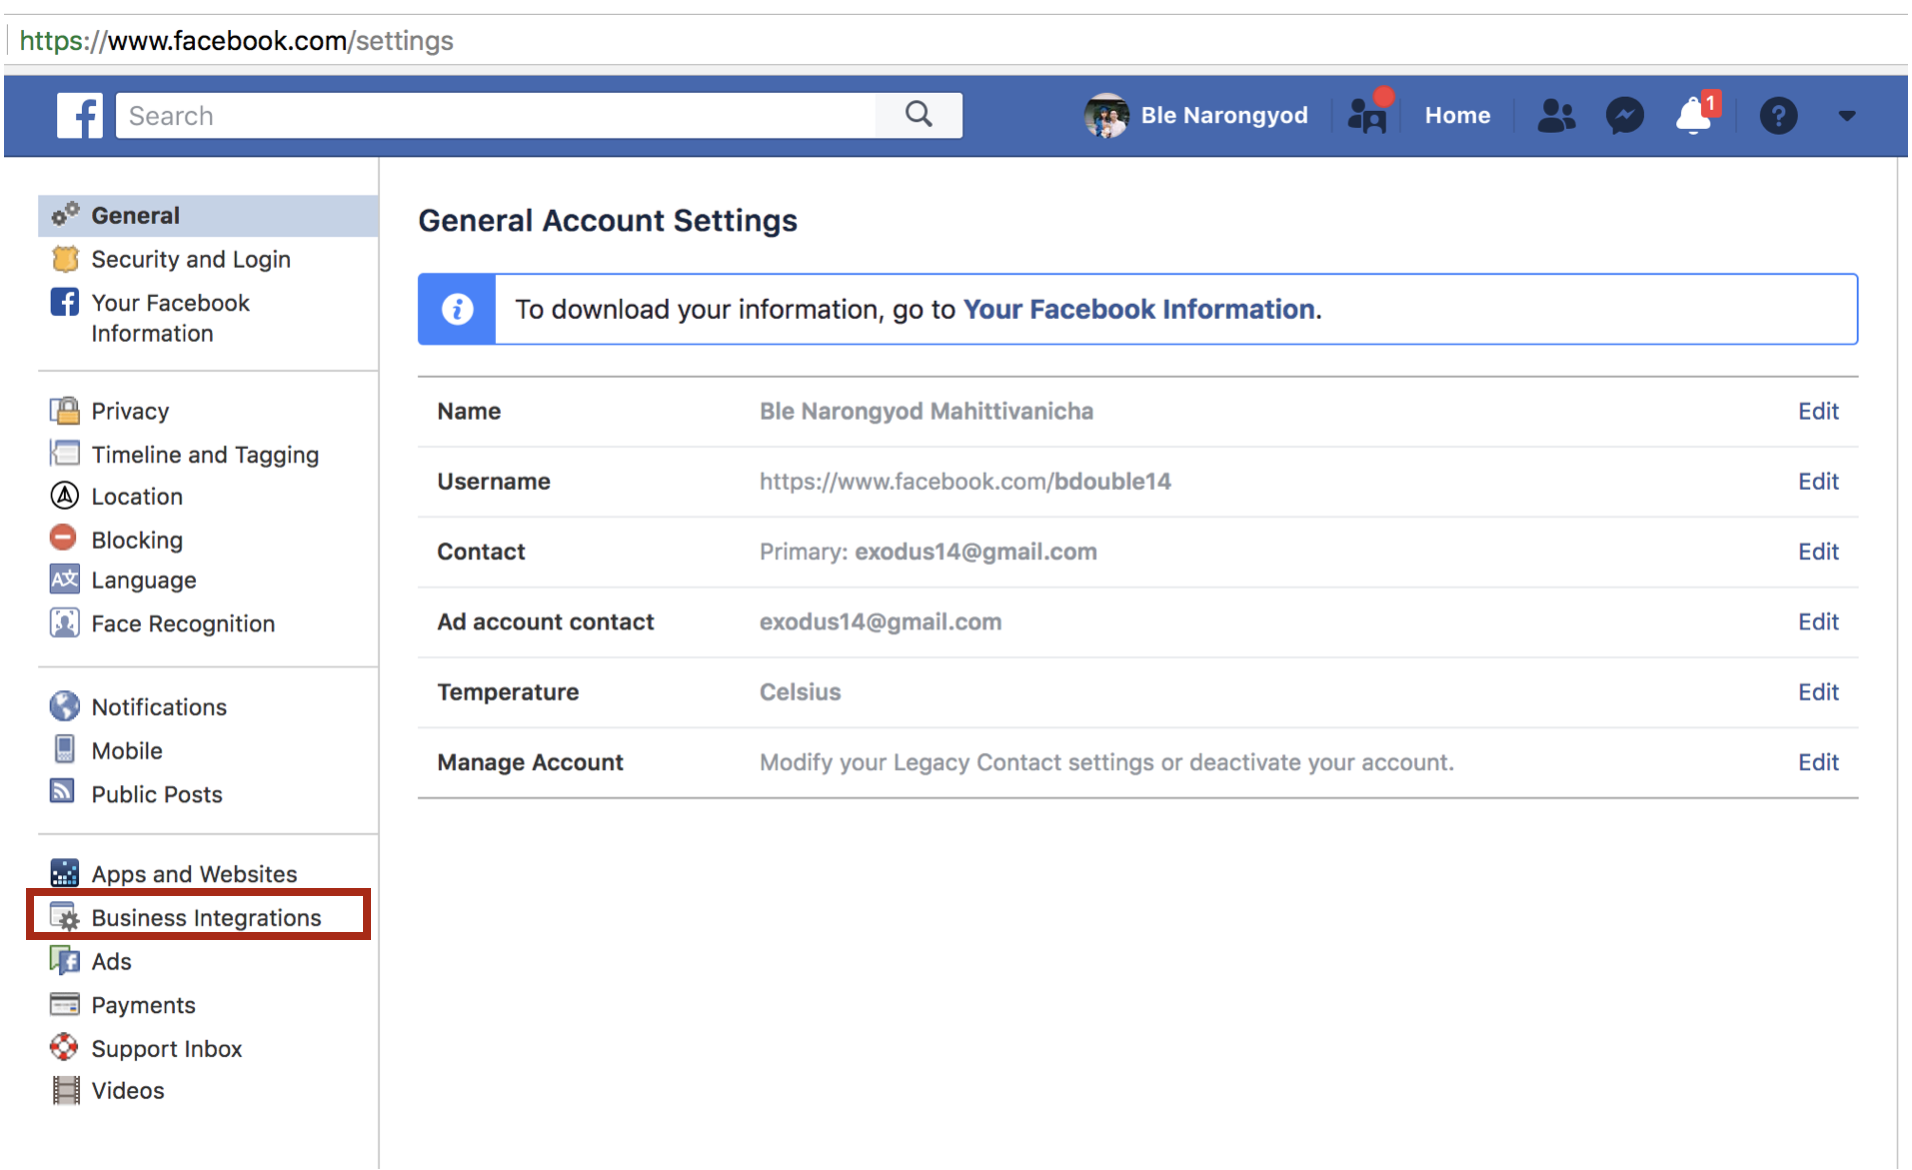Open Apps and Websites settings
The image size is (1912, 1170).
pyautogui.click(x=194, y=874)
